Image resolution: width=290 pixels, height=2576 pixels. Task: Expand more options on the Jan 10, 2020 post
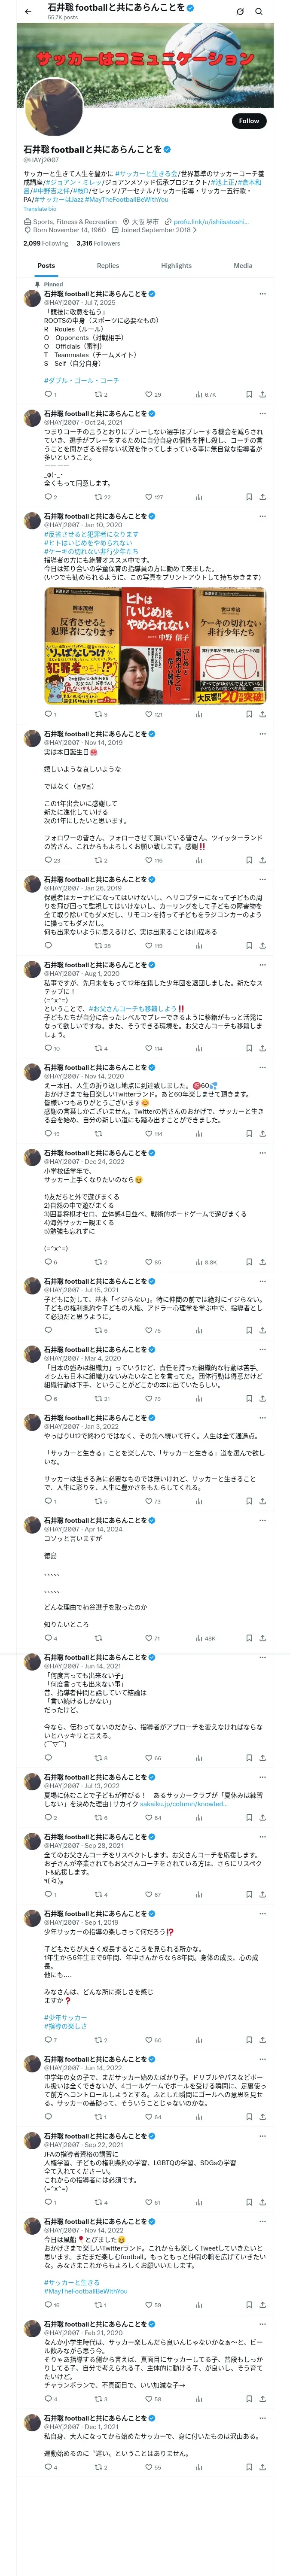(262, 516)
